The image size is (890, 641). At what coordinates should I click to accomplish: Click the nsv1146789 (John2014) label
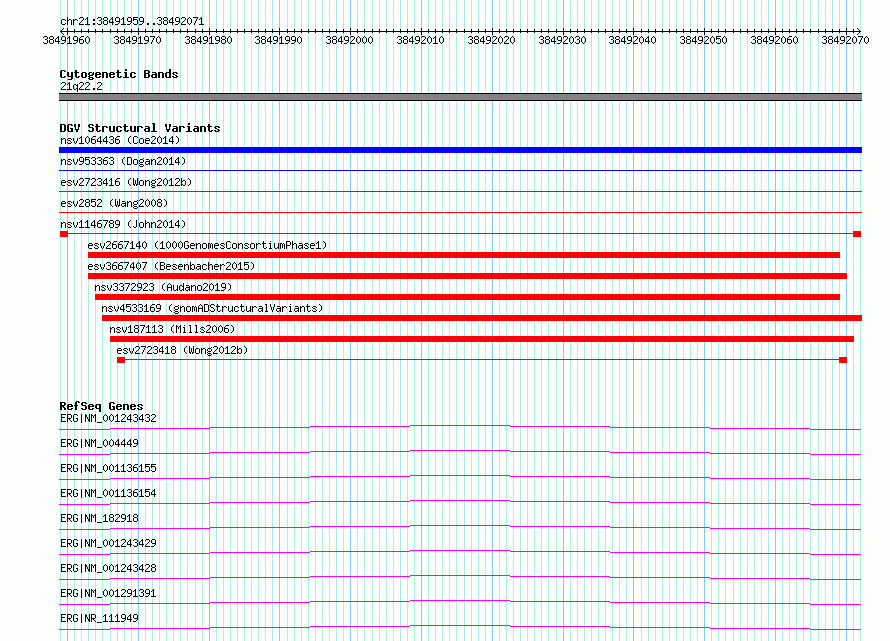[x=123, y=224]
